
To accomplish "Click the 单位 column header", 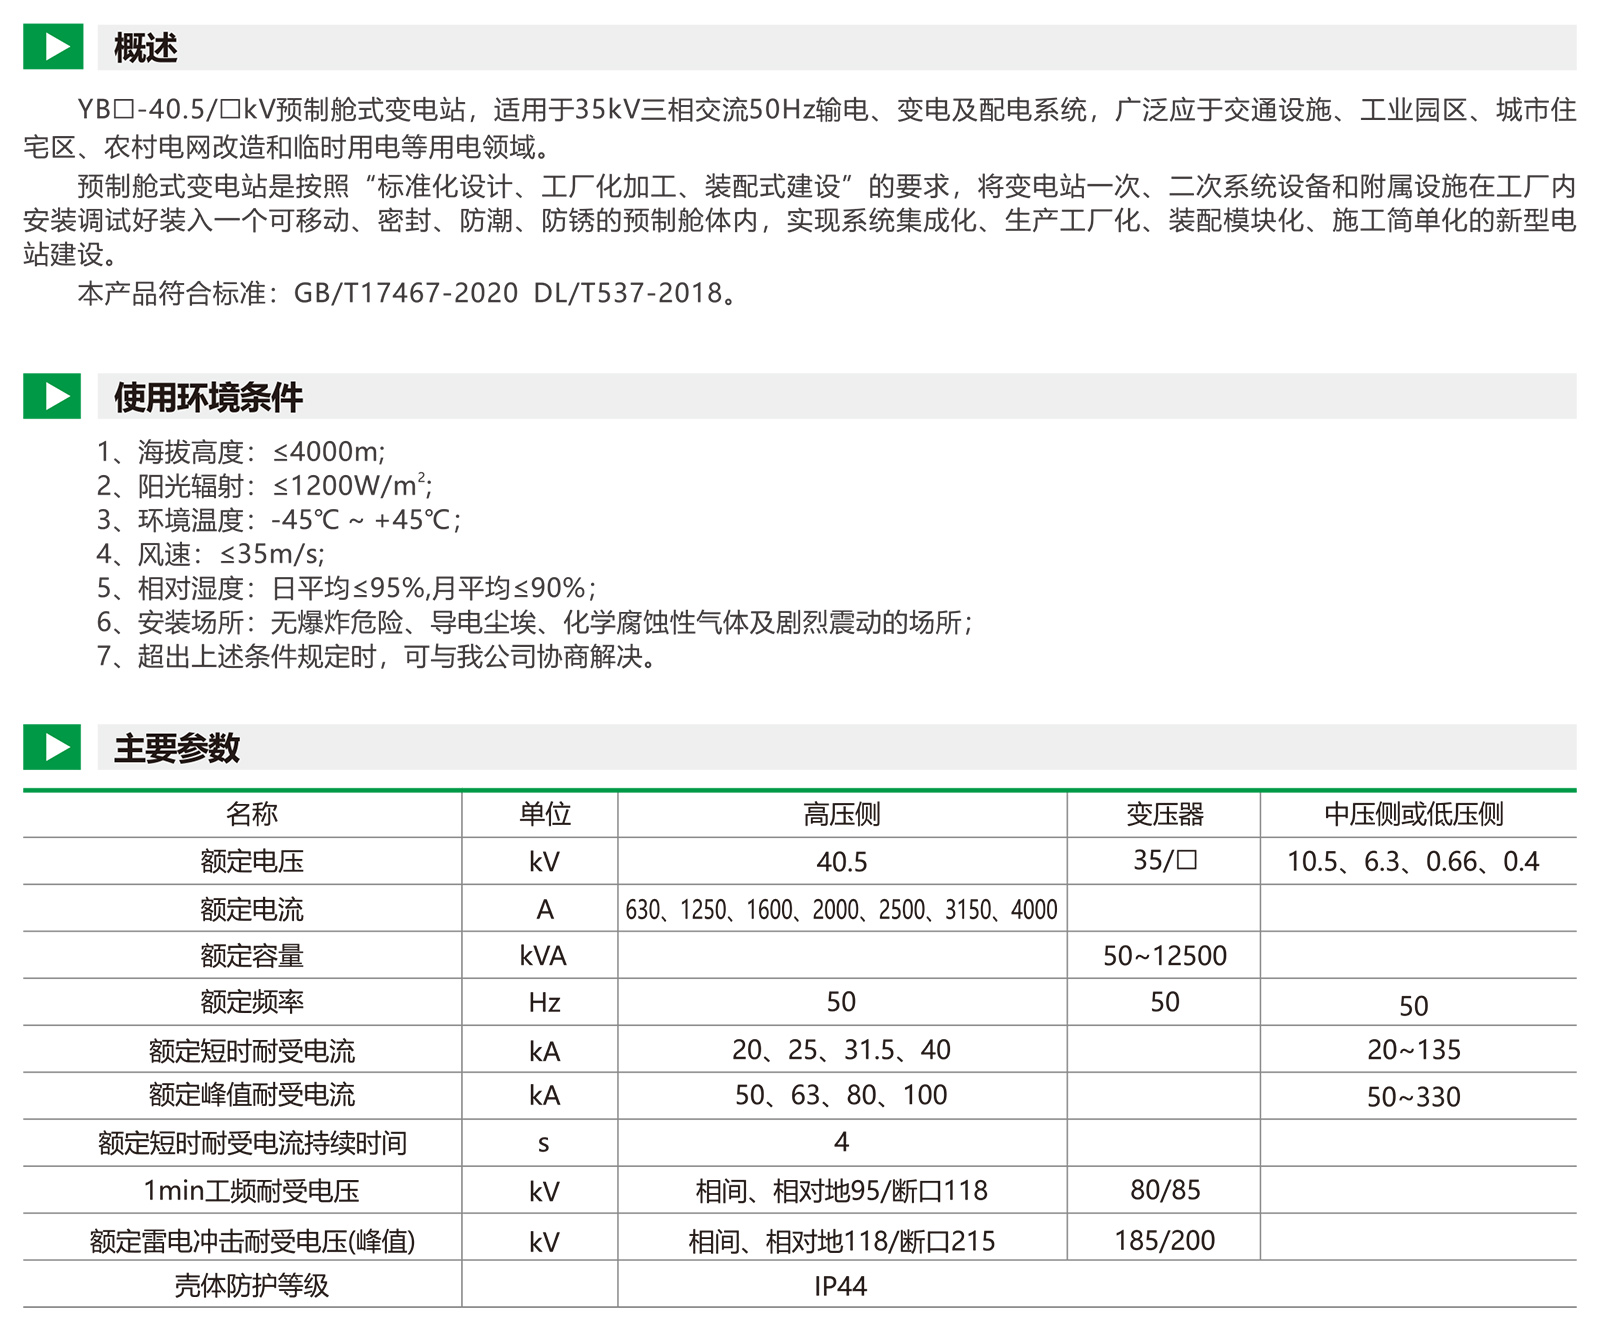I will 544,814.
